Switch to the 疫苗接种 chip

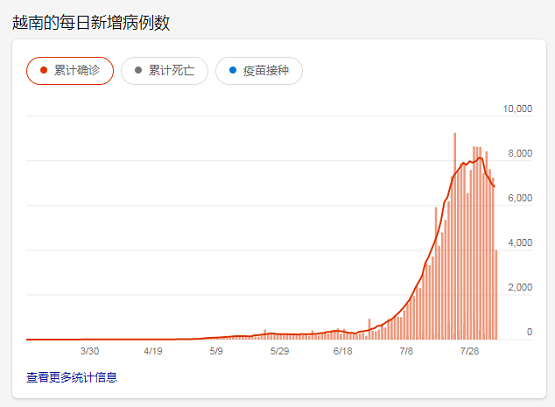coord(259,71)
